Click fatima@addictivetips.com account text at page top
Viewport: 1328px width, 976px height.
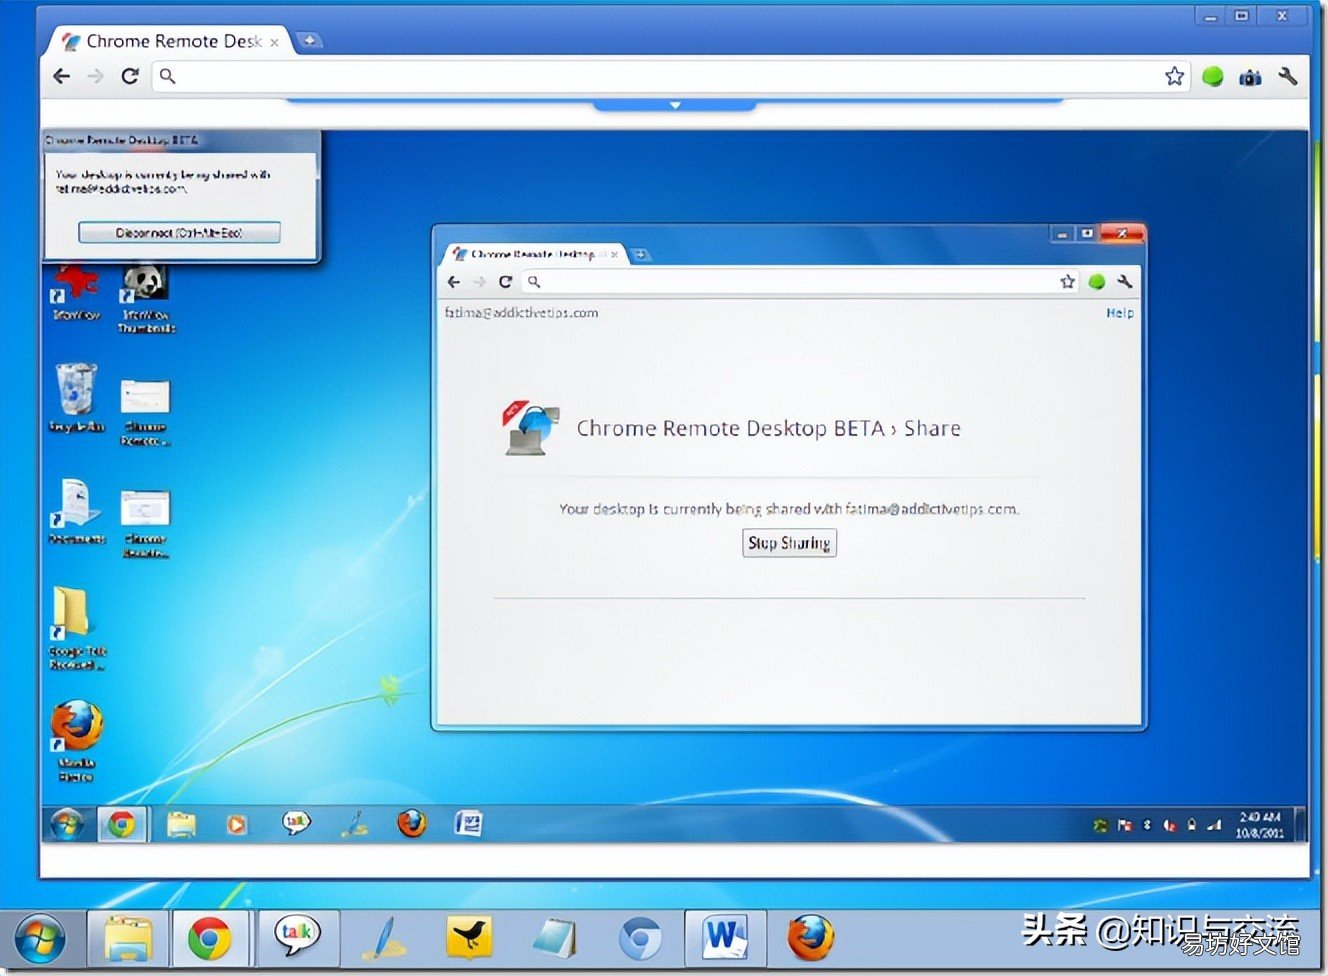[x=521, y=312]
